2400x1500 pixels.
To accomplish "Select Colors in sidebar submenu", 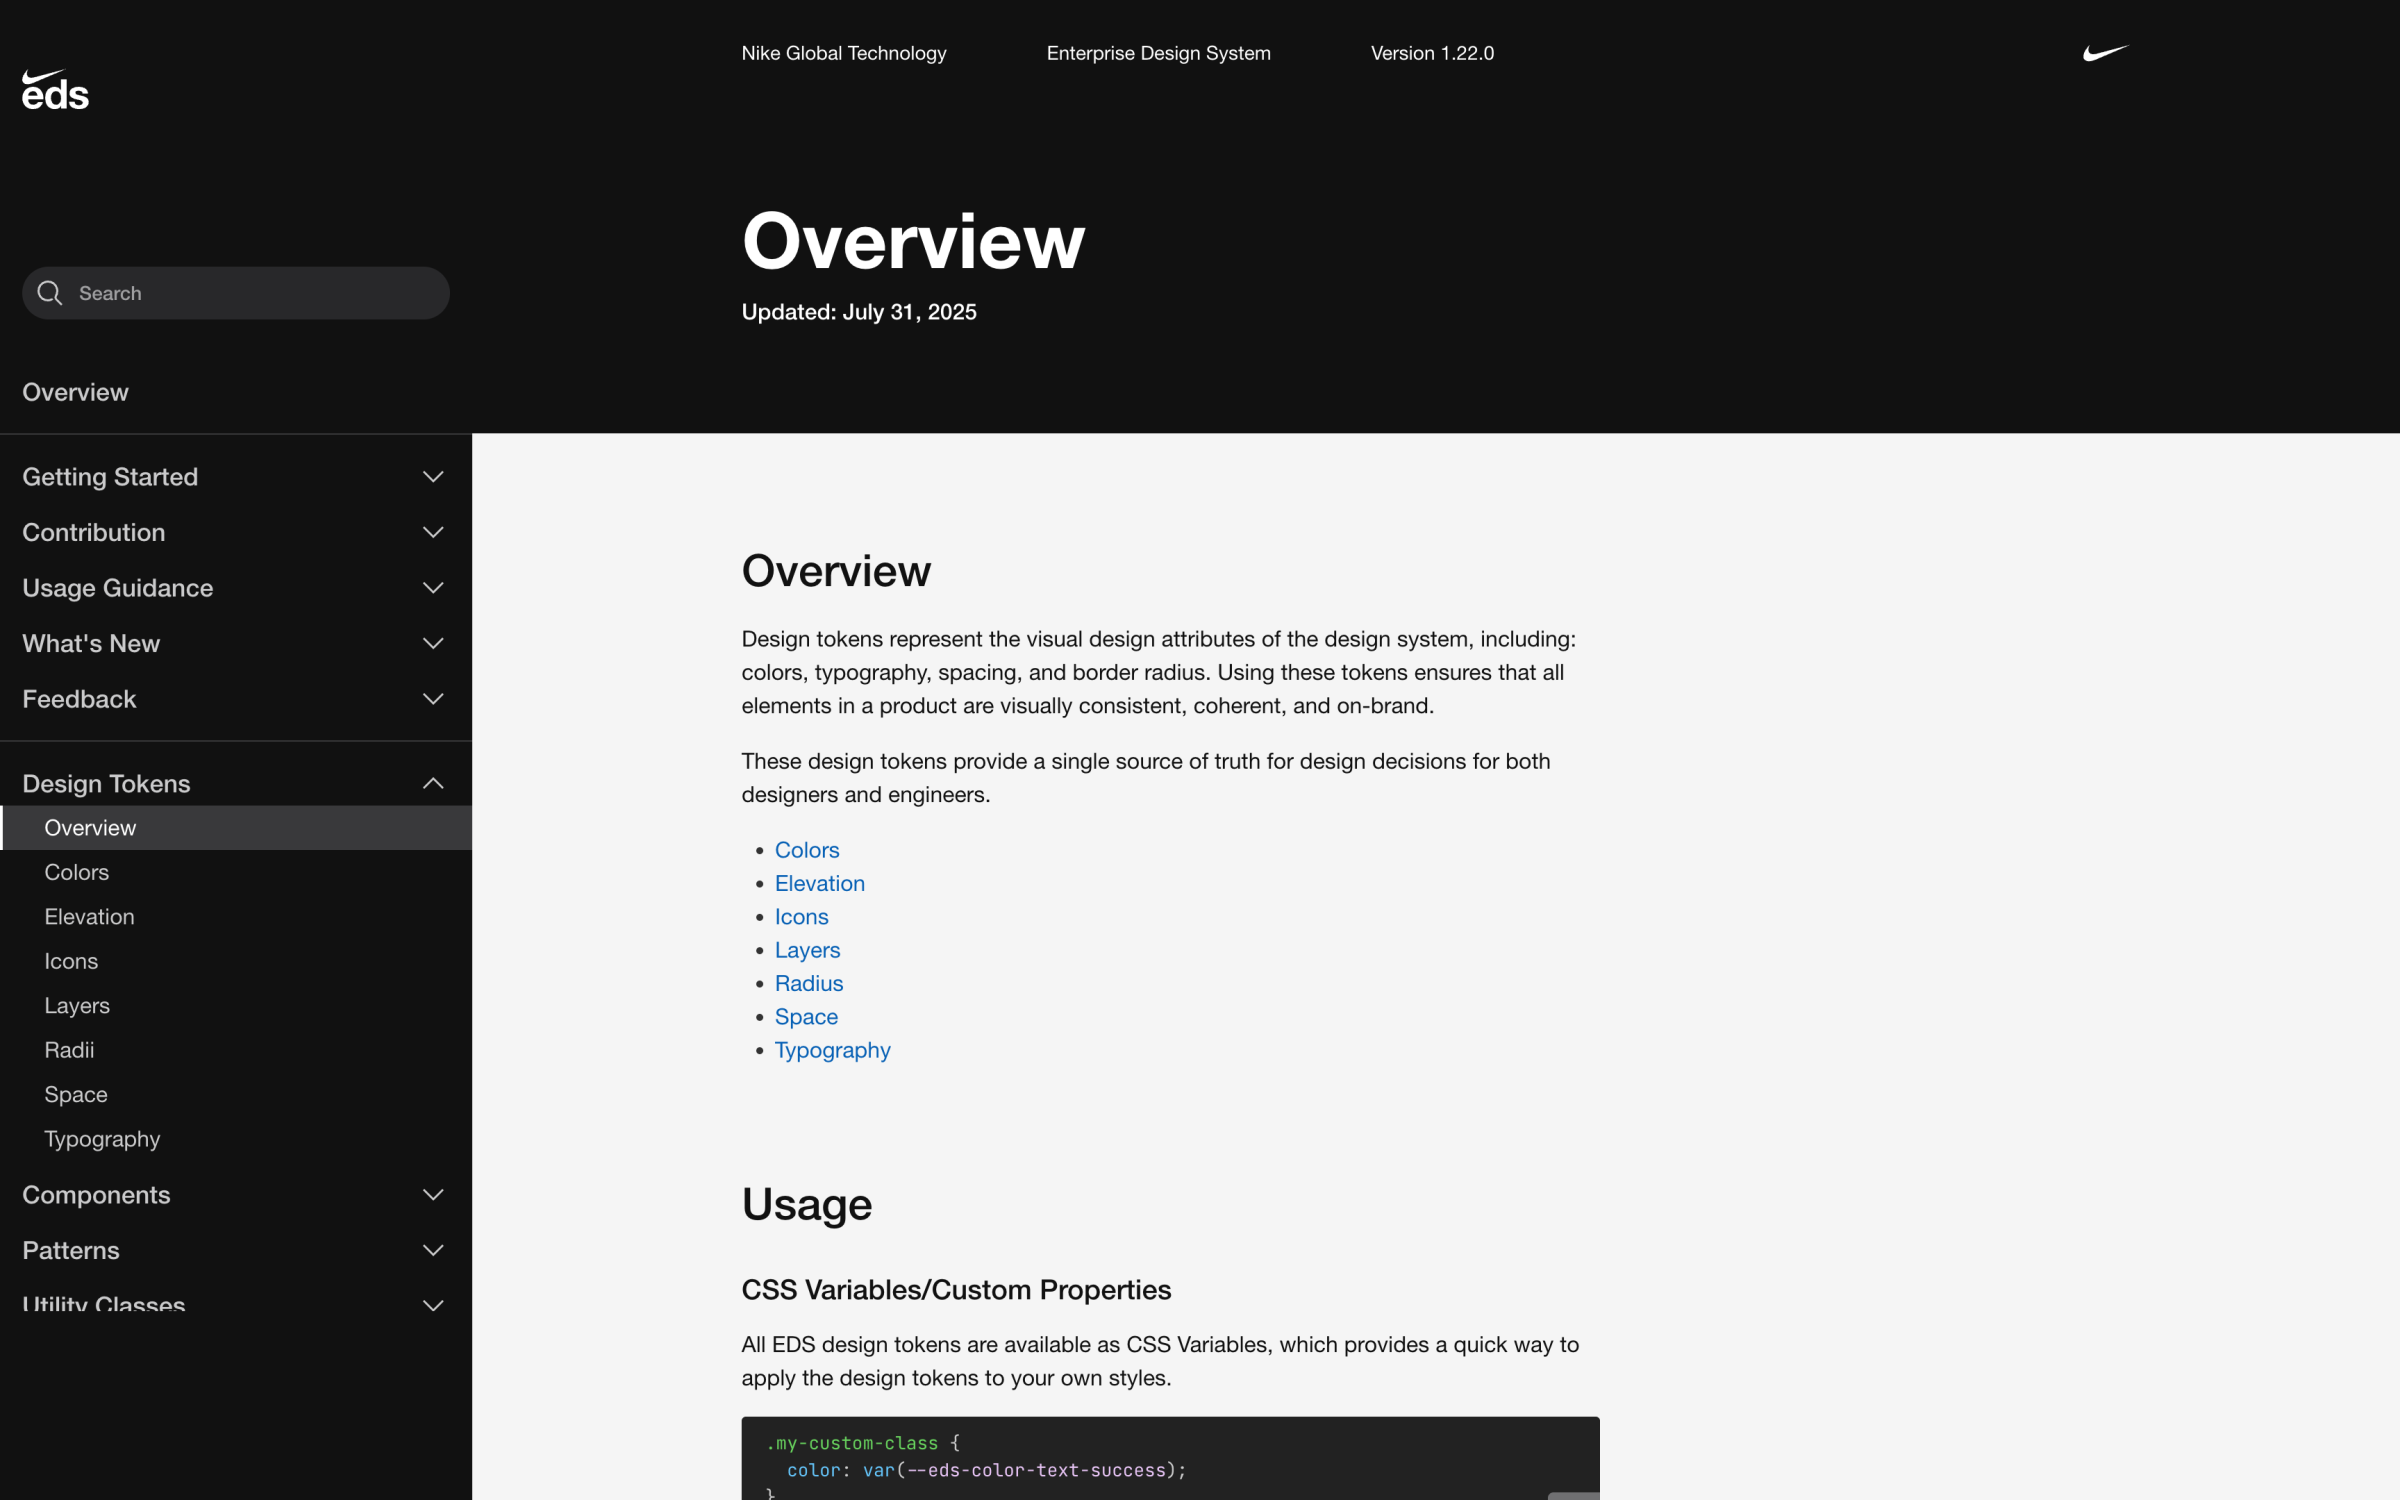I will tap(77, 872).
